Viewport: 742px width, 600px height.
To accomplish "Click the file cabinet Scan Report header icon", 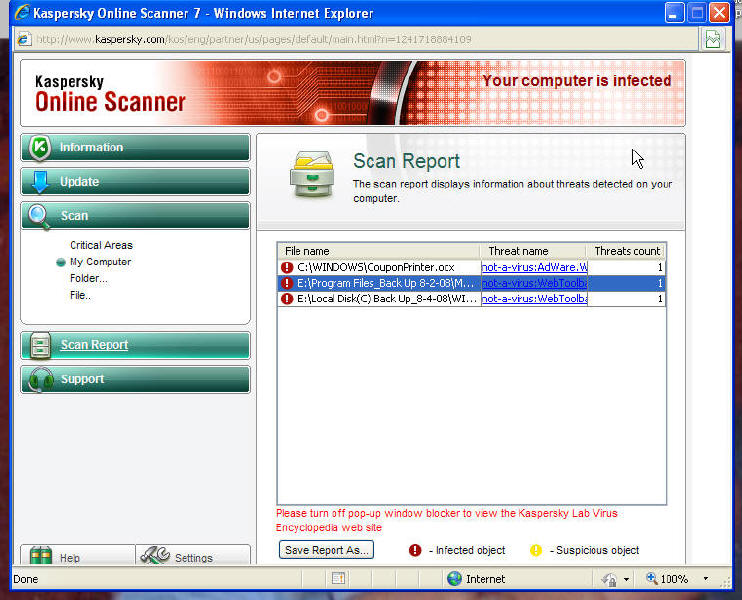I will pyautogui.click(x=312, y=174).
